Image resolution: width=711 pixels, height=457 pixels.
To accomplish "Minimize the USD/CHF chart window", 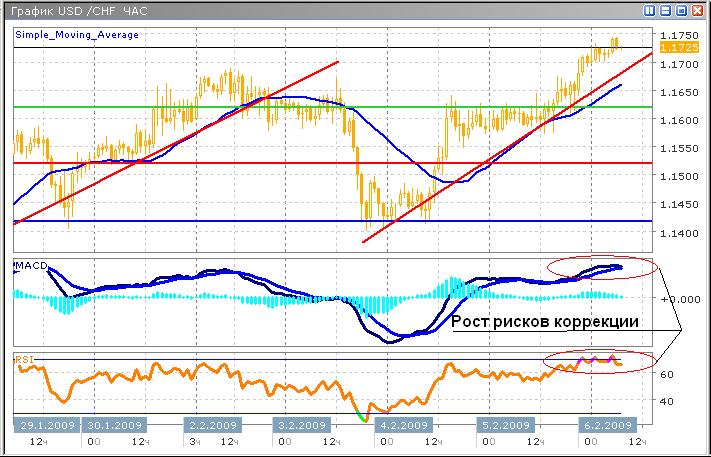I will tap(666, 10).
